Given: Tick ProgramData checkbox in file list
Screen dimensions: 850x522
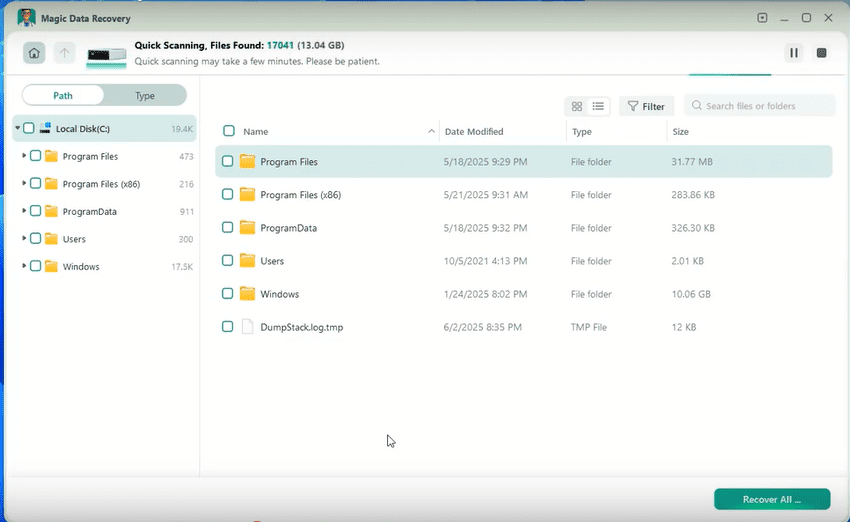Looking at the screenshot, I should point(227,228).
